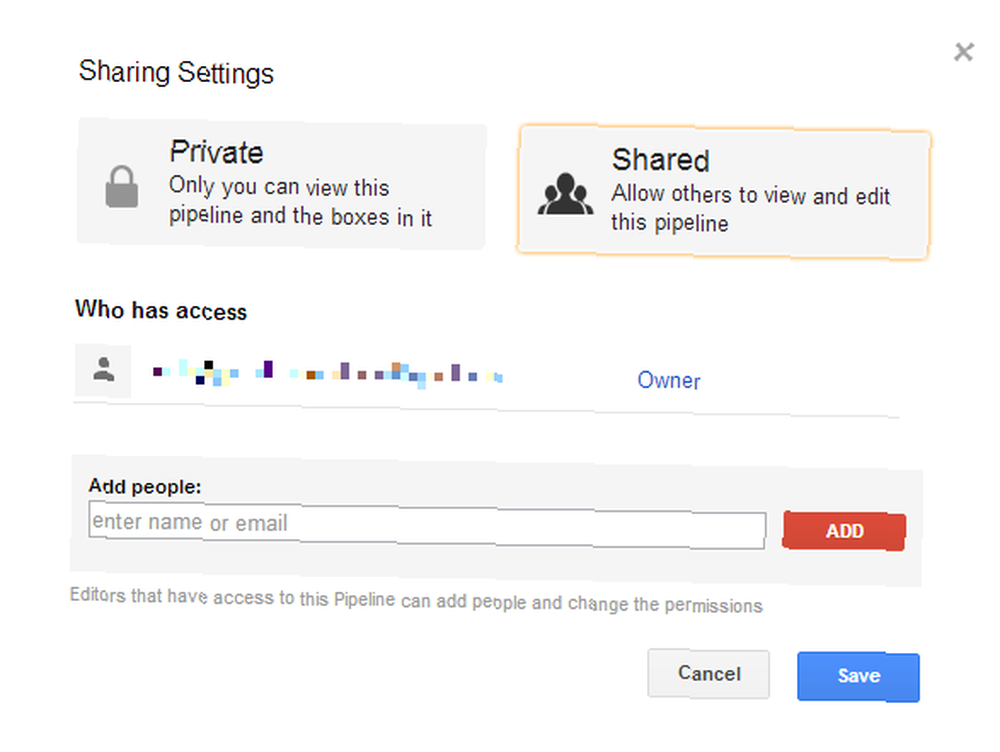Select the Shared sharing option
The height and width of the screenshot is (752, 1000).
[x=724, y=192]
